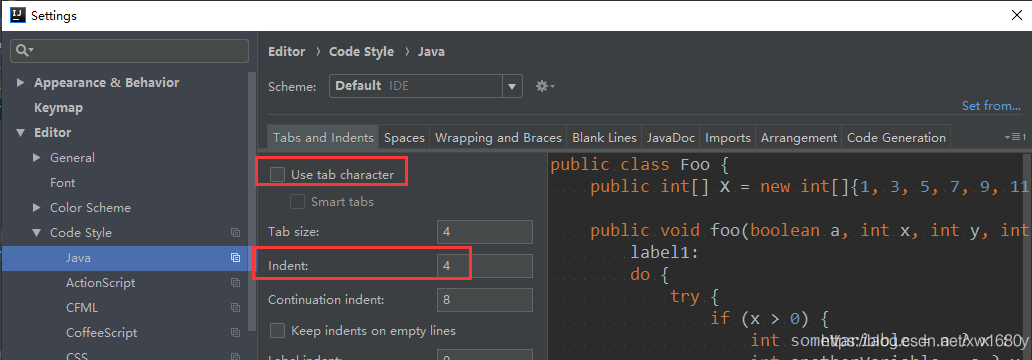Viewport: 1032px width, 360px height.
Task: Open the Scheme dropdown arrow
Action: click(x=512, y=86)
